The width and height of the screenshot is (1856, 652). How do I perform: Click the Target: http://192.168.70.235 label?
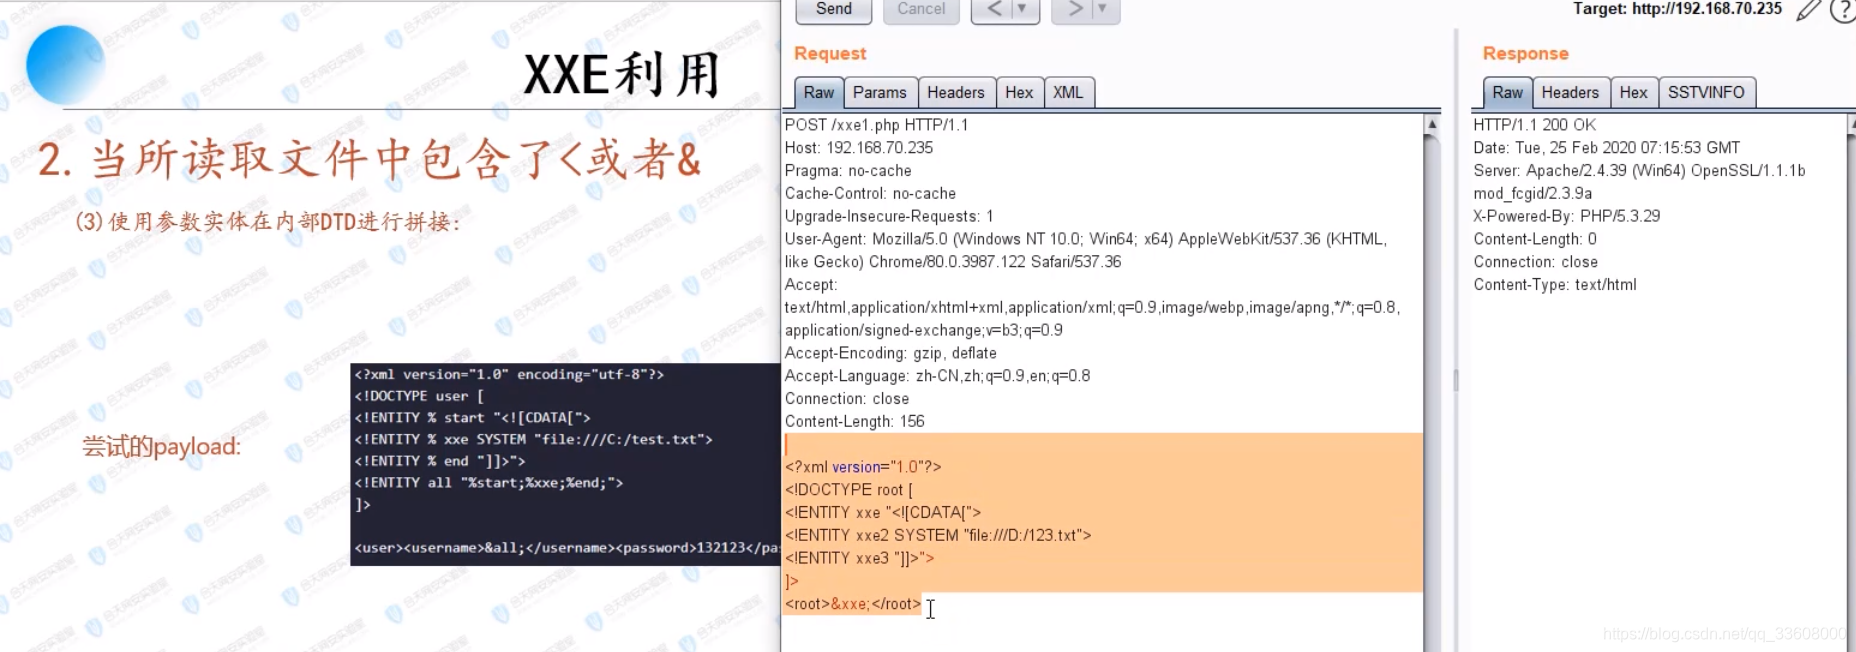1677,9
